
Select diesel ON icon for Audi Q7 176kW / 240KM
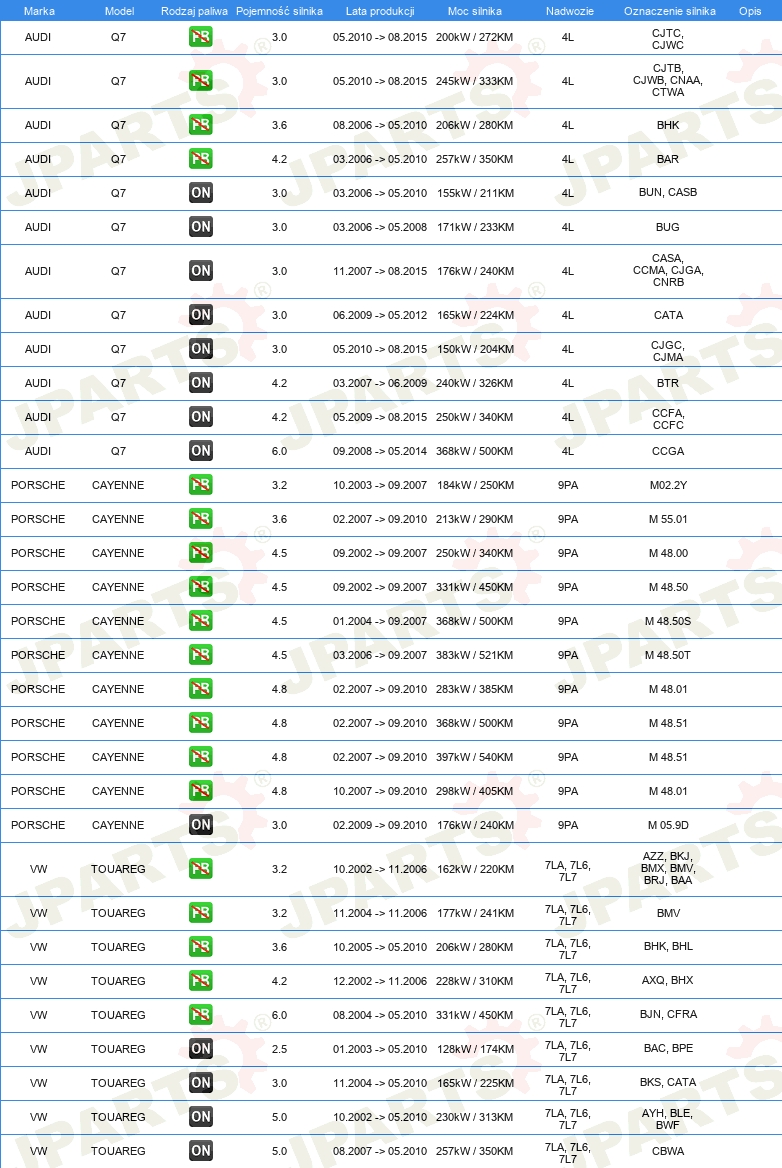200,270
